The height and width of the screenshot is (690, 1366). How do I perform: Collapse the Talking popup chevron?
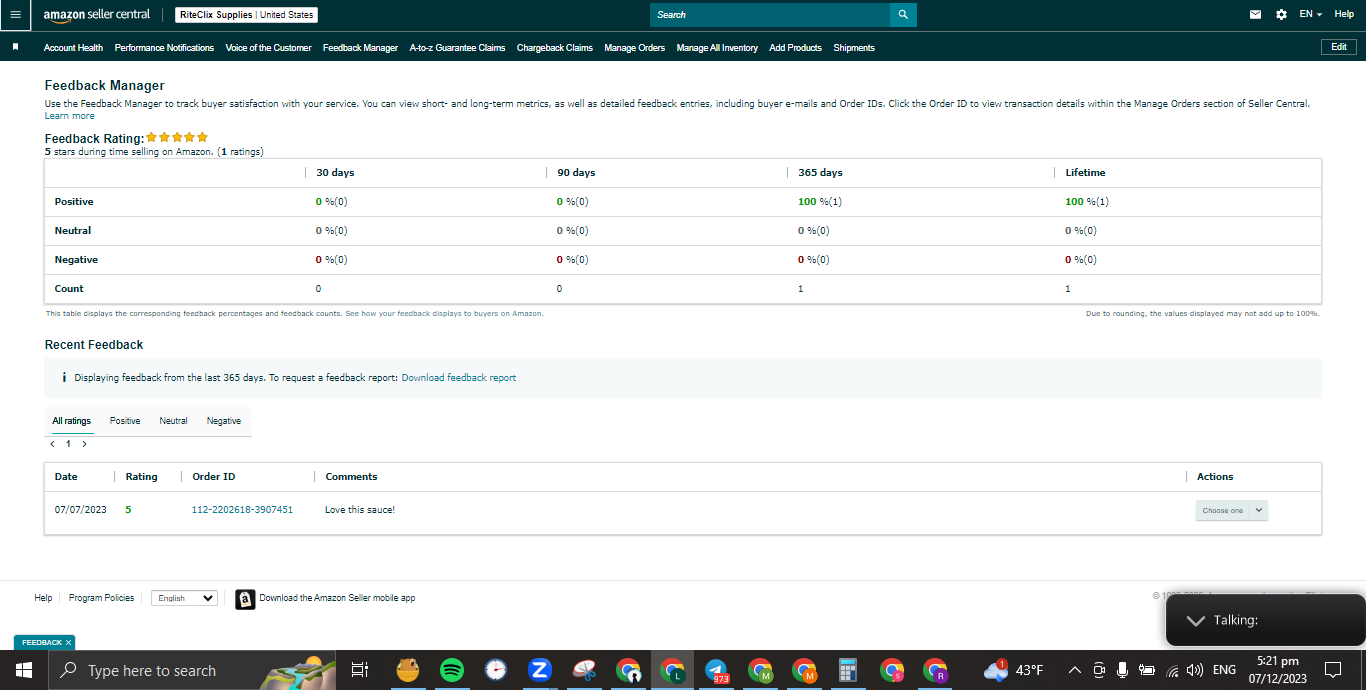pos(1195,620)
